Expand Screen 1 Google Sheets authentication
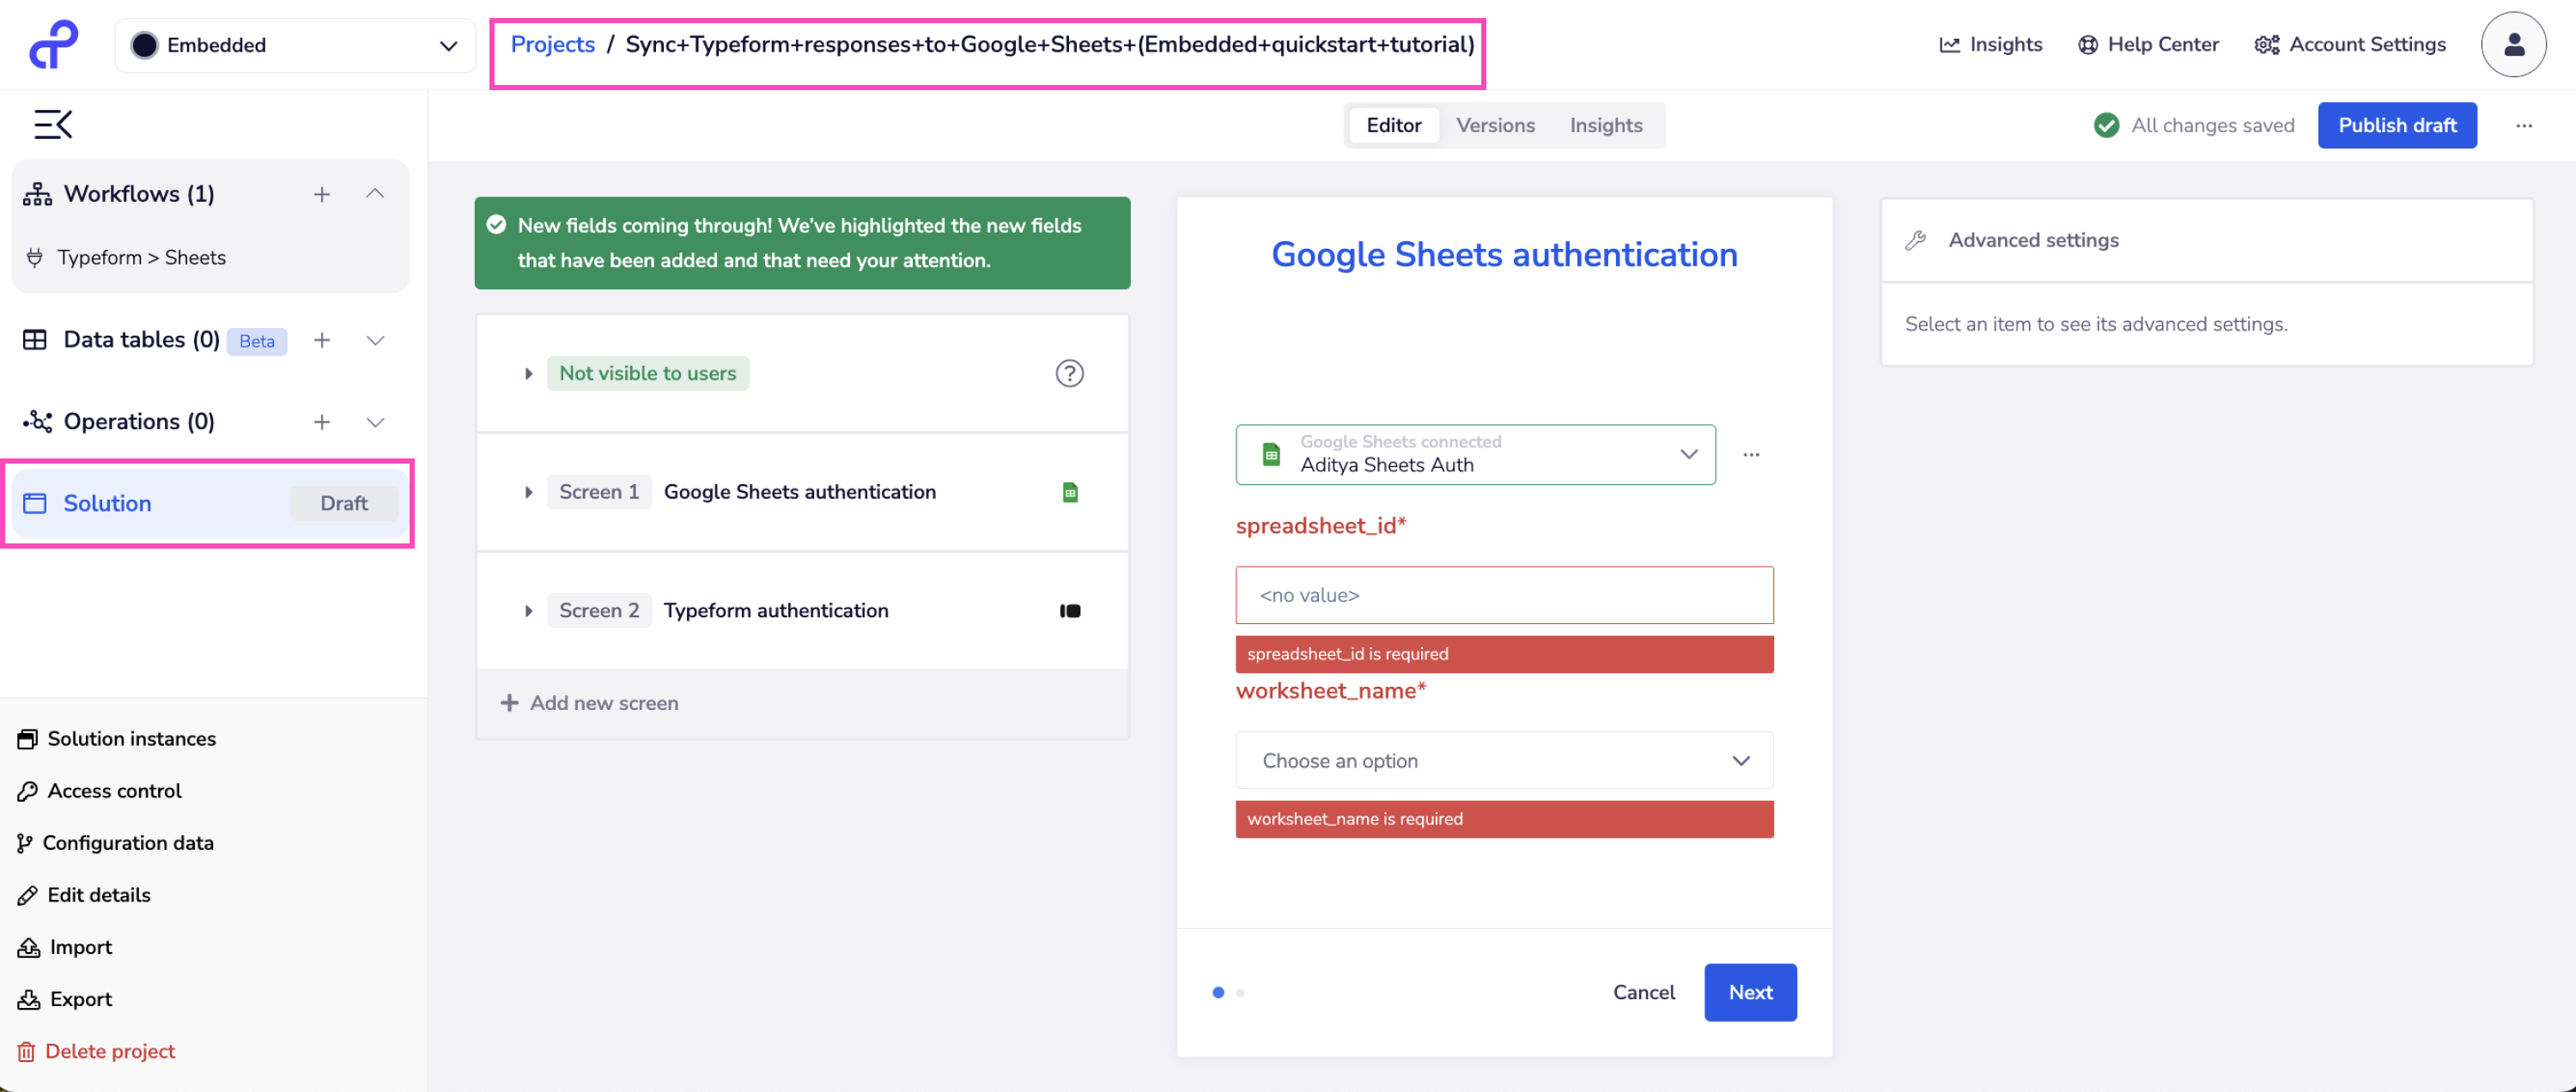This screenshot has height=1092, width=2576. [528, 492]
